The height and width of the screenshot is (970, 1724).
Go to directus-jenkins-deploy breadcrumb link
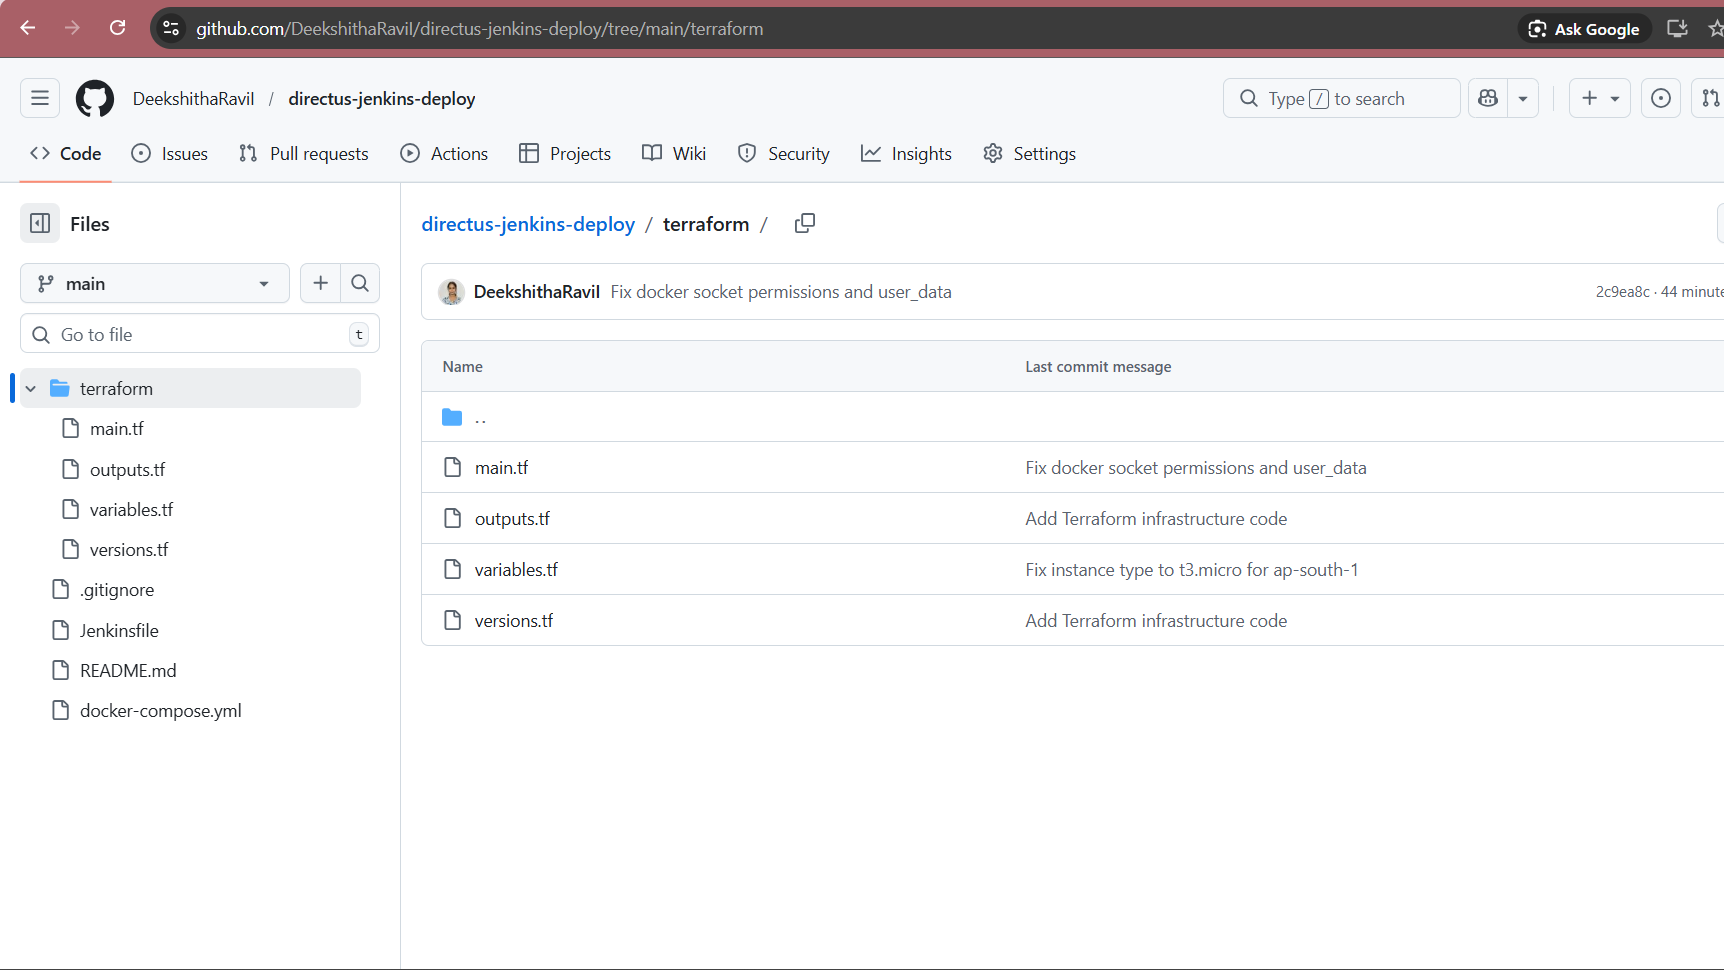(x=528, y=224)
